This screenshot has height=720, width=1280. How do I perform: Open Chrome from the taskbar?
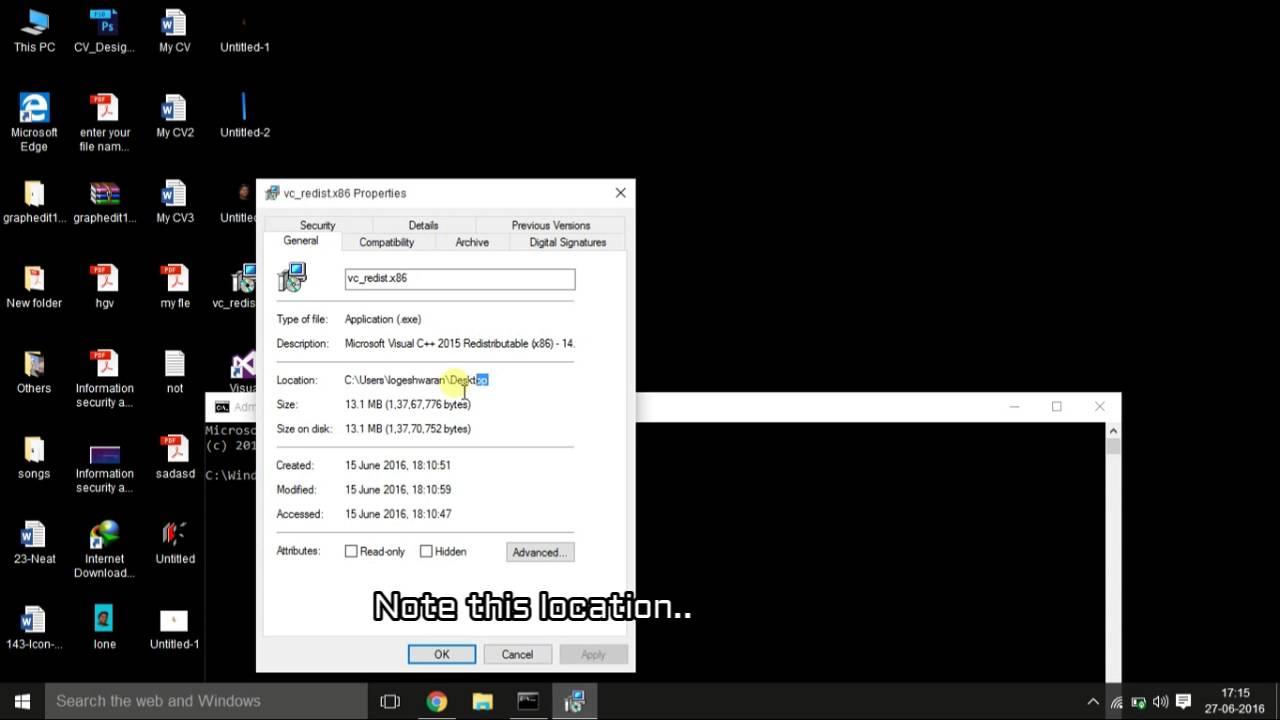tap(437, 701)
